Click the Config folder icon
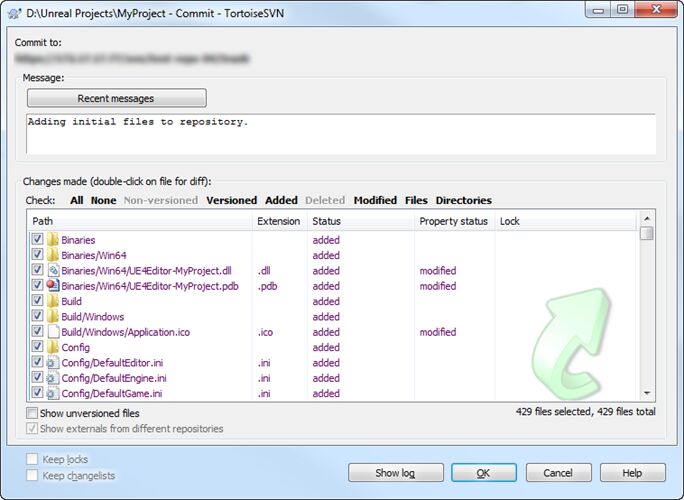 [53, 347]
